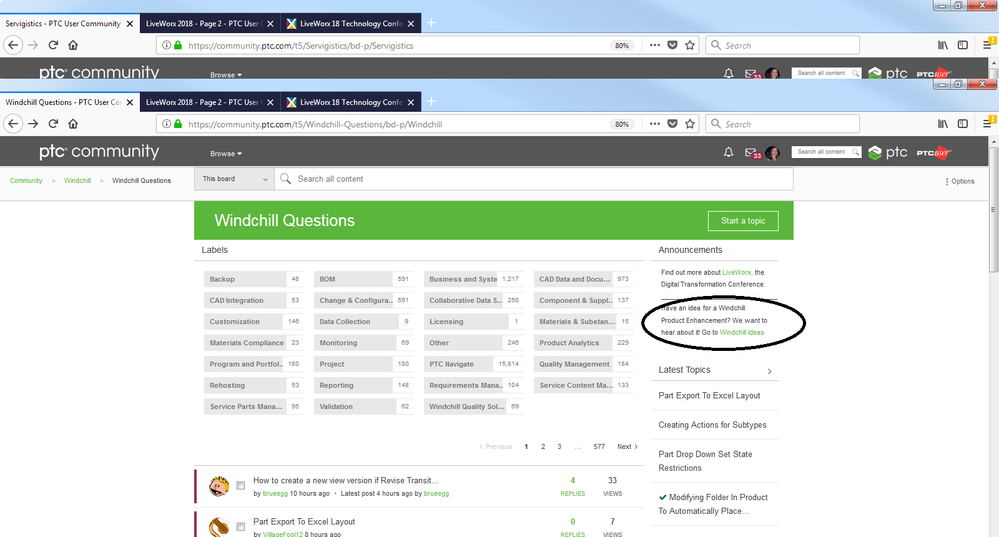Open Windchill Ideas link

(742, 333)
